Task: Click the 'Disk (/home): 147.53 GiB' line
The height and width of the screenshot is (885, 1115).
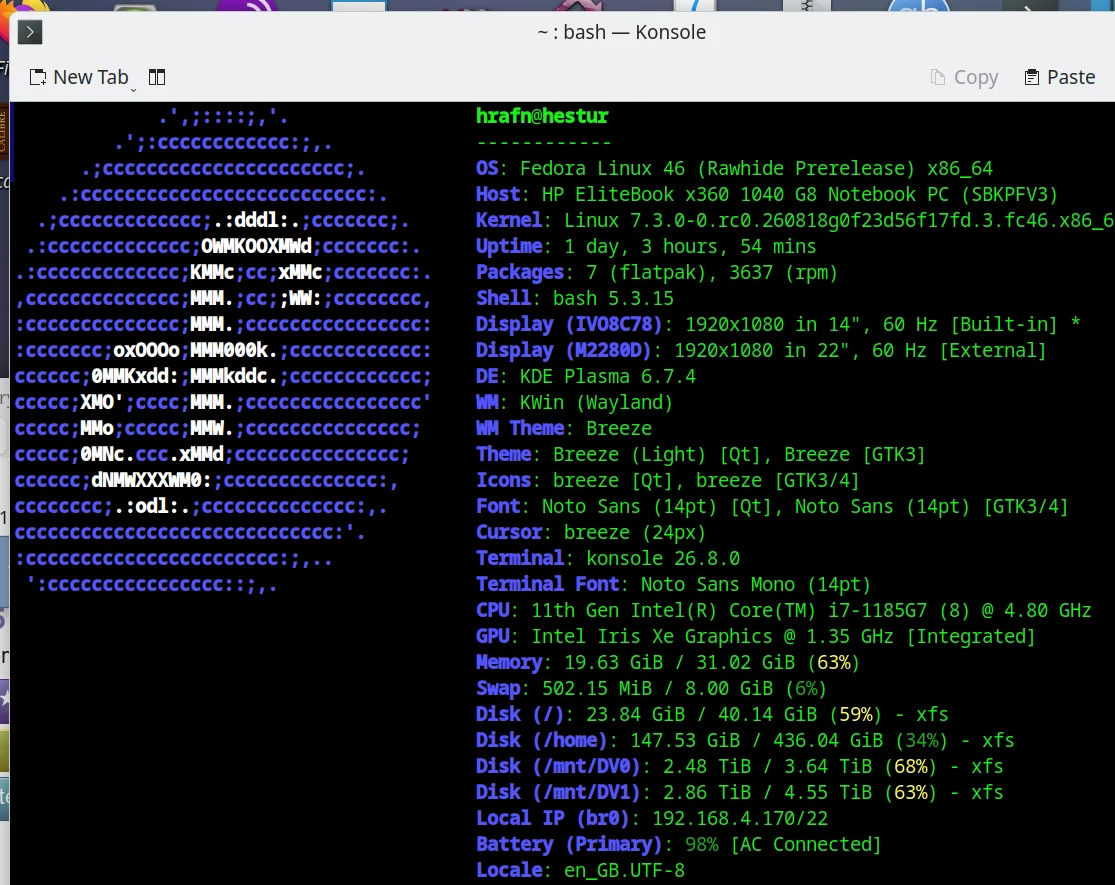Action: [745, 740]
